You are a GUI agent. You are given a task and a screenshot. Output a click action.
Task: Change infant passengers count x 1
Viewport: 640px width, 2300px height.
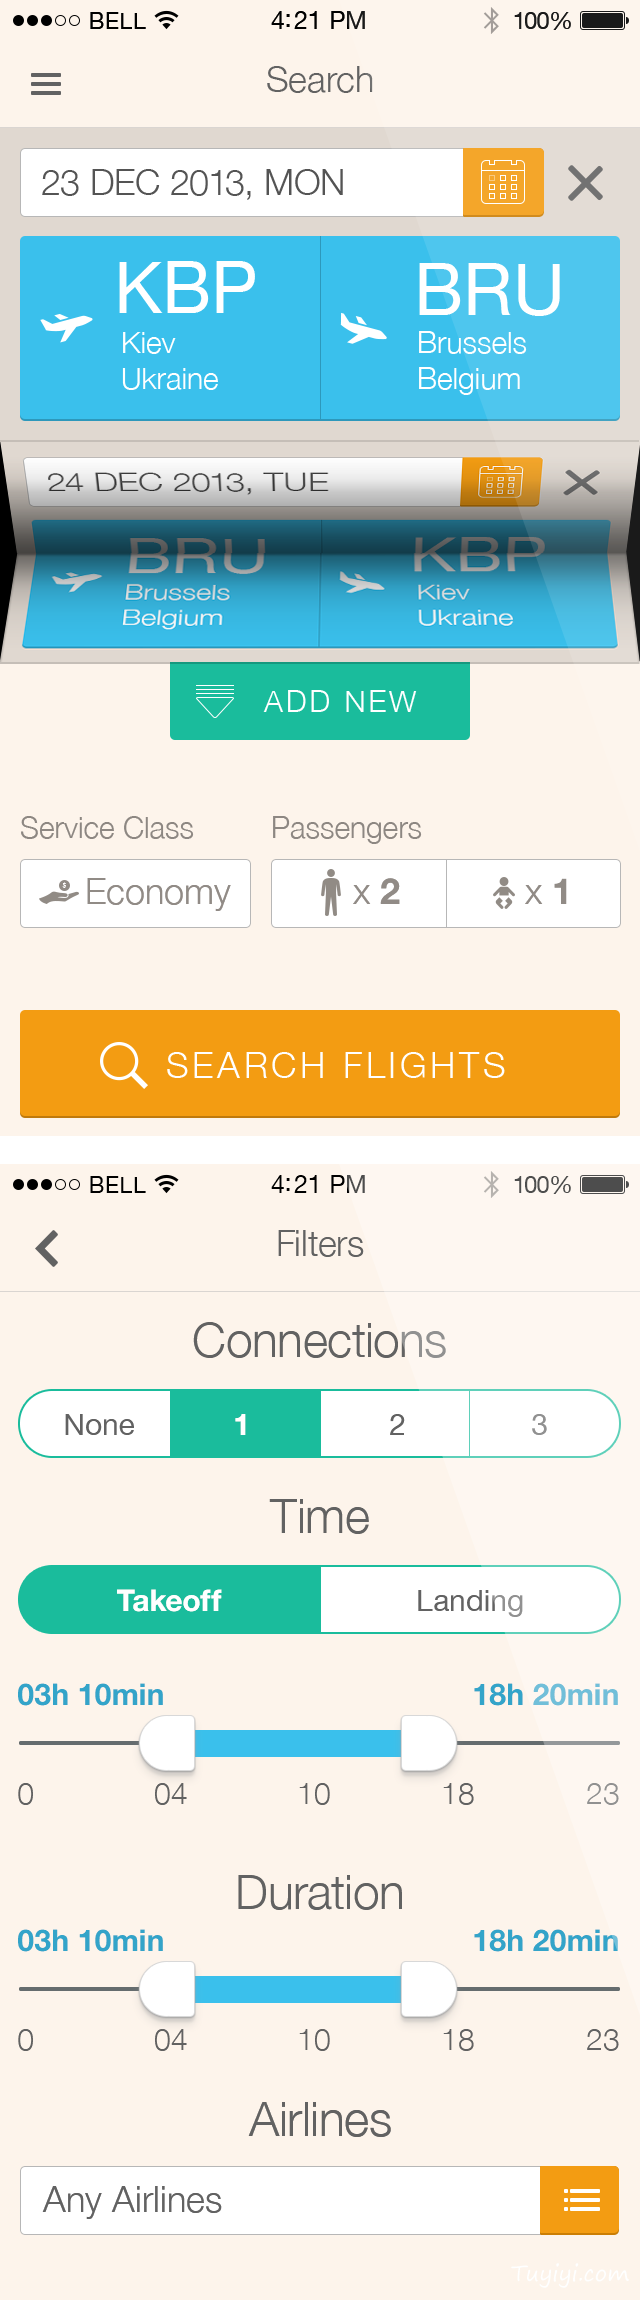coord(533,893)
